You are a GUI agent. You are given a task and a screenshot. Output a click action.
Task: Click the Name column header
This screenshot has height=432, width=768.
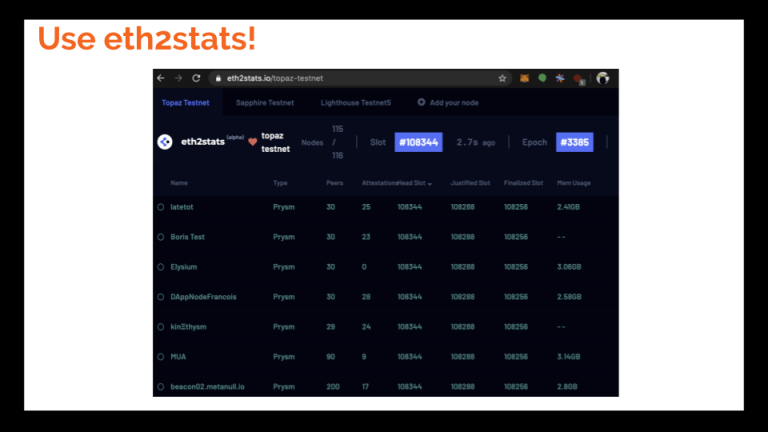tap(179, 183)
